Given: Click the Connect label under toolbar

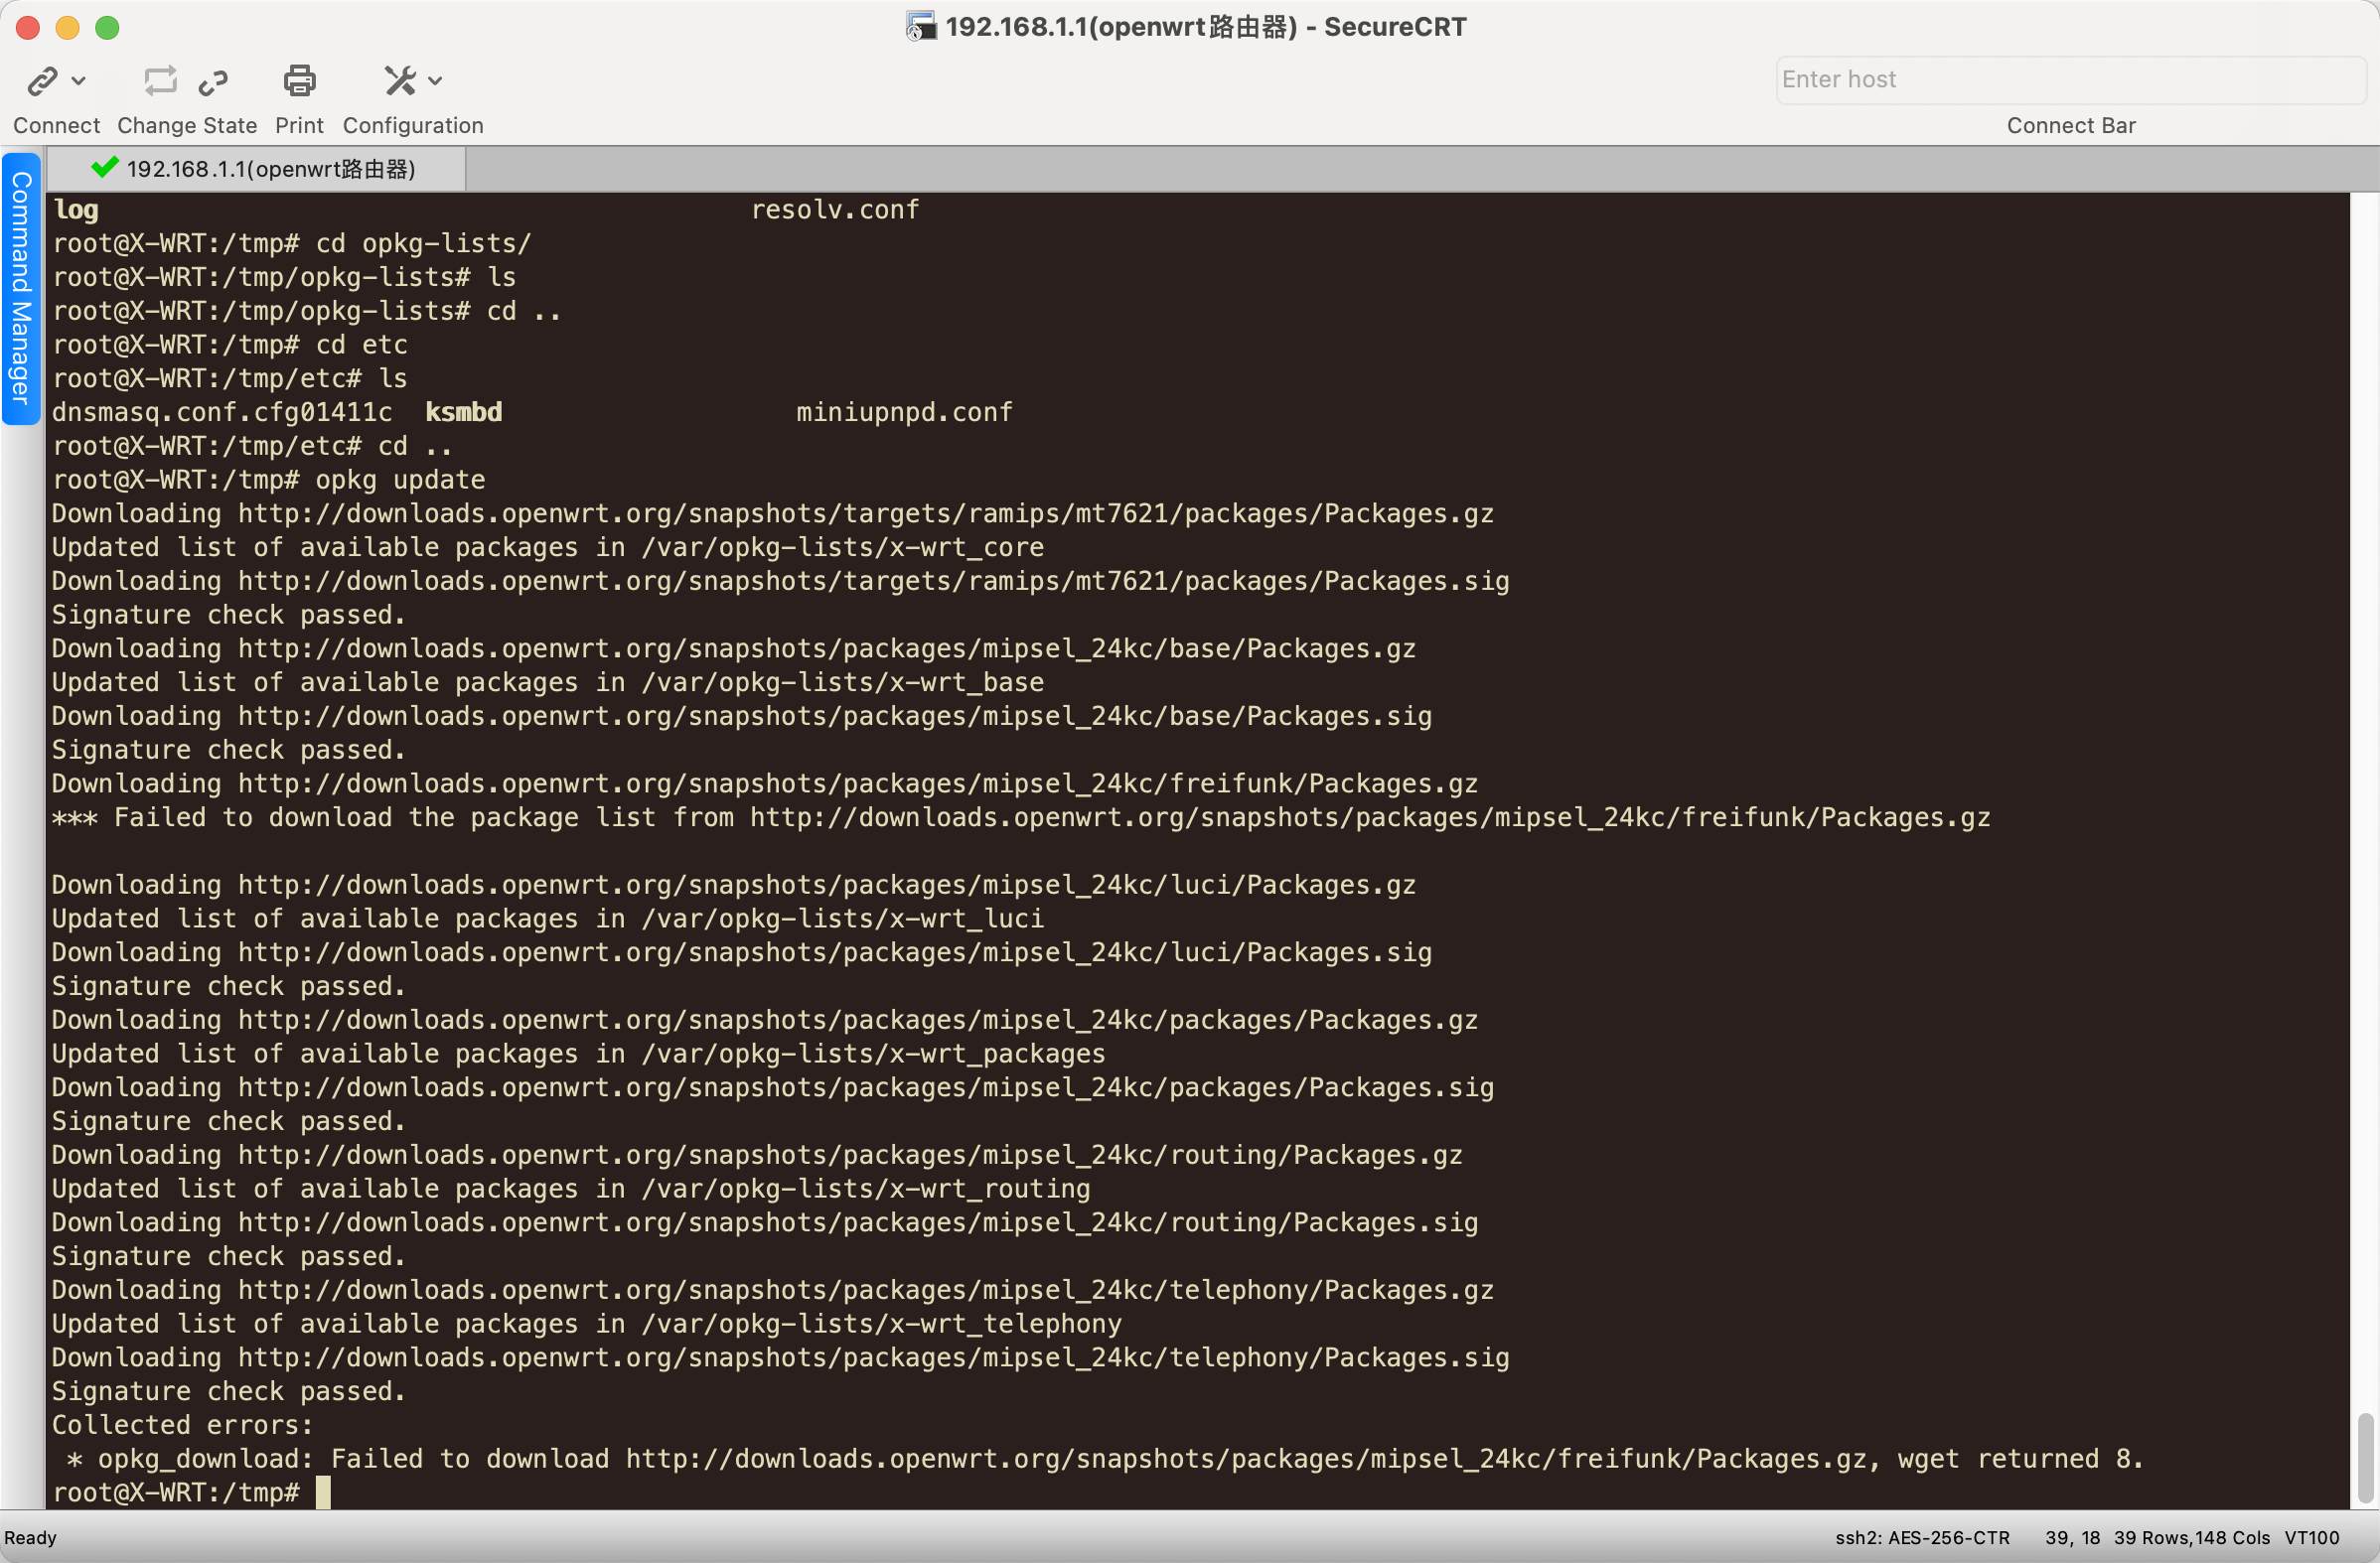Looking at the screenshot, I should tap(56, 125).
